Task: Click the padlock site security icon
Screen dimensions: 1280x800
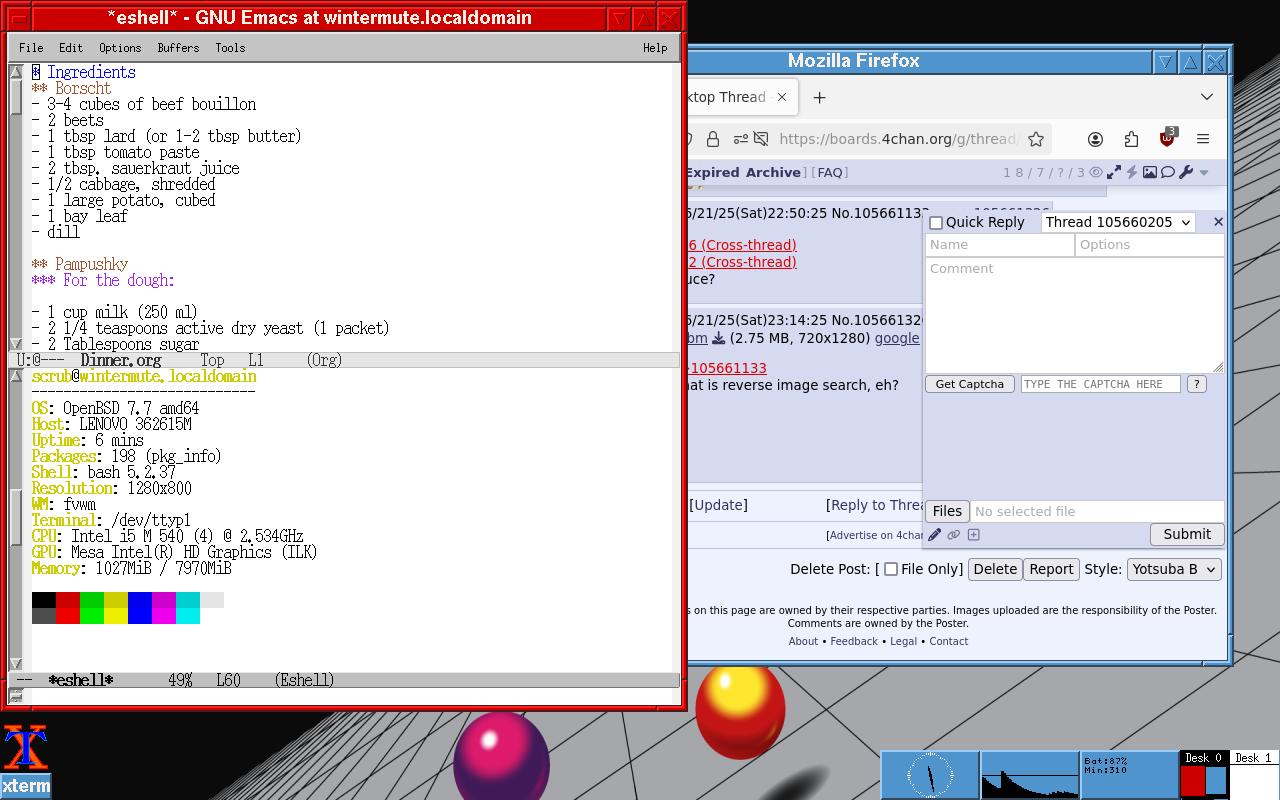Action: [x=713, y=139]
